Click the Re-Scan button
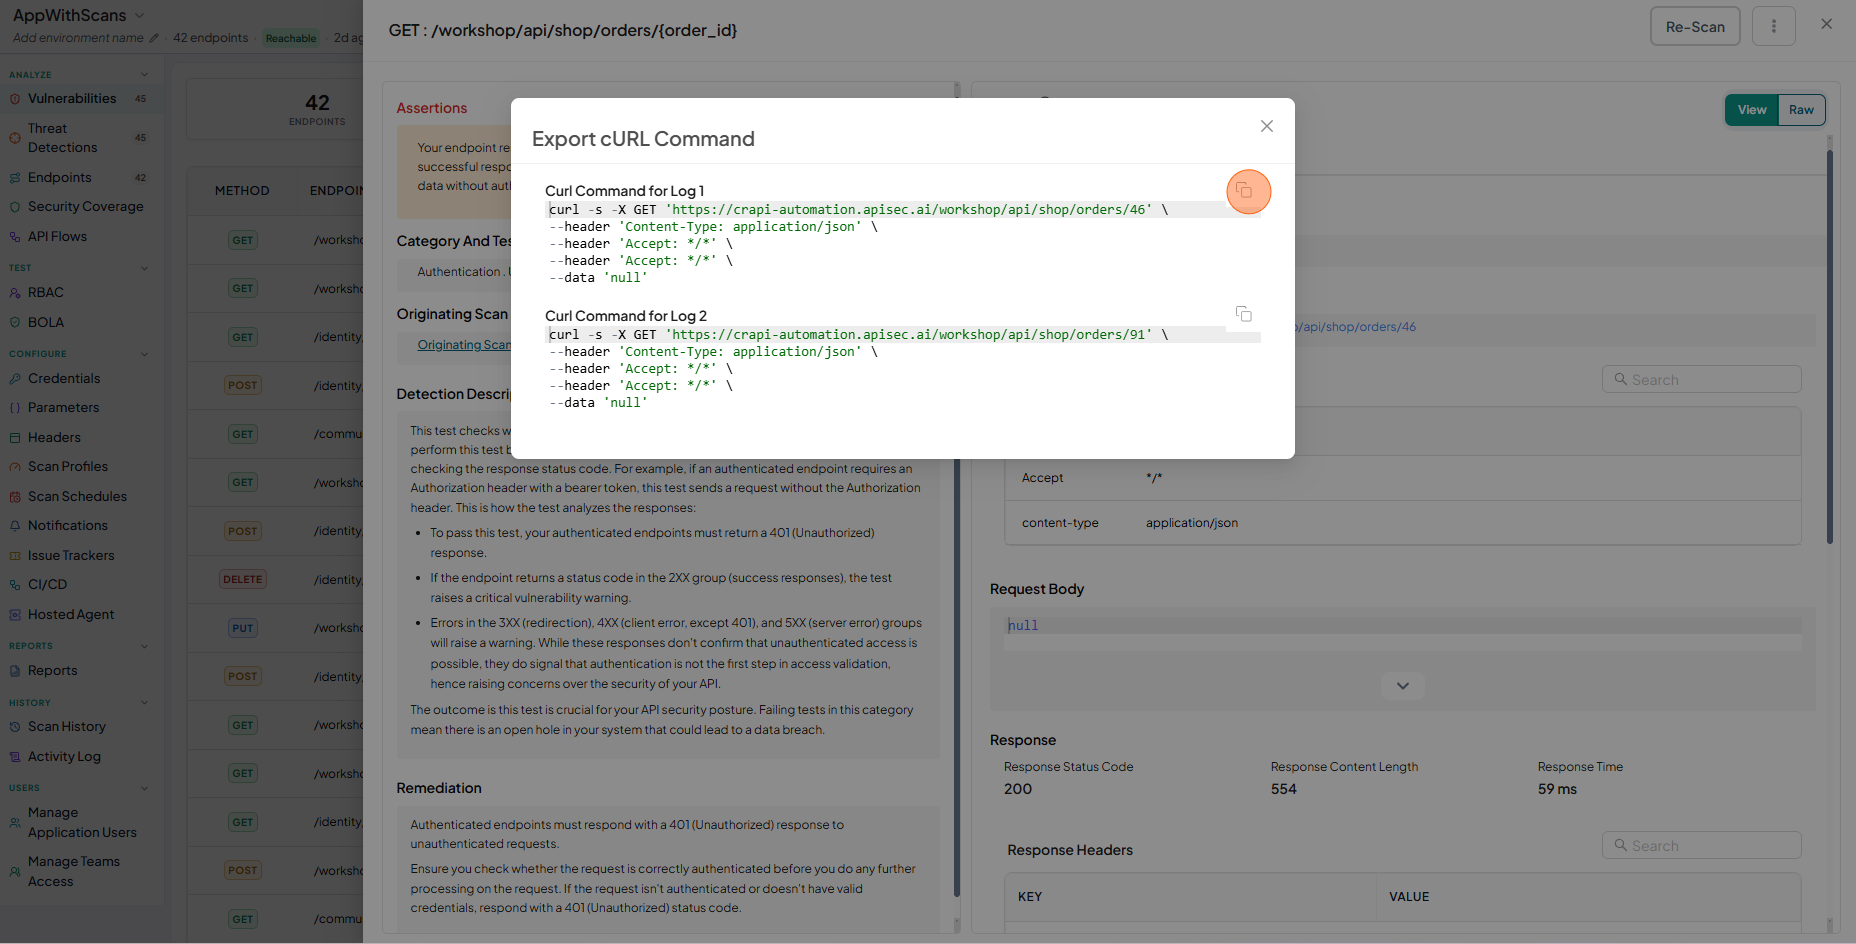The height and width of the screenshot is (944, 1856). pyautogui.click(x=1695, y=26)
